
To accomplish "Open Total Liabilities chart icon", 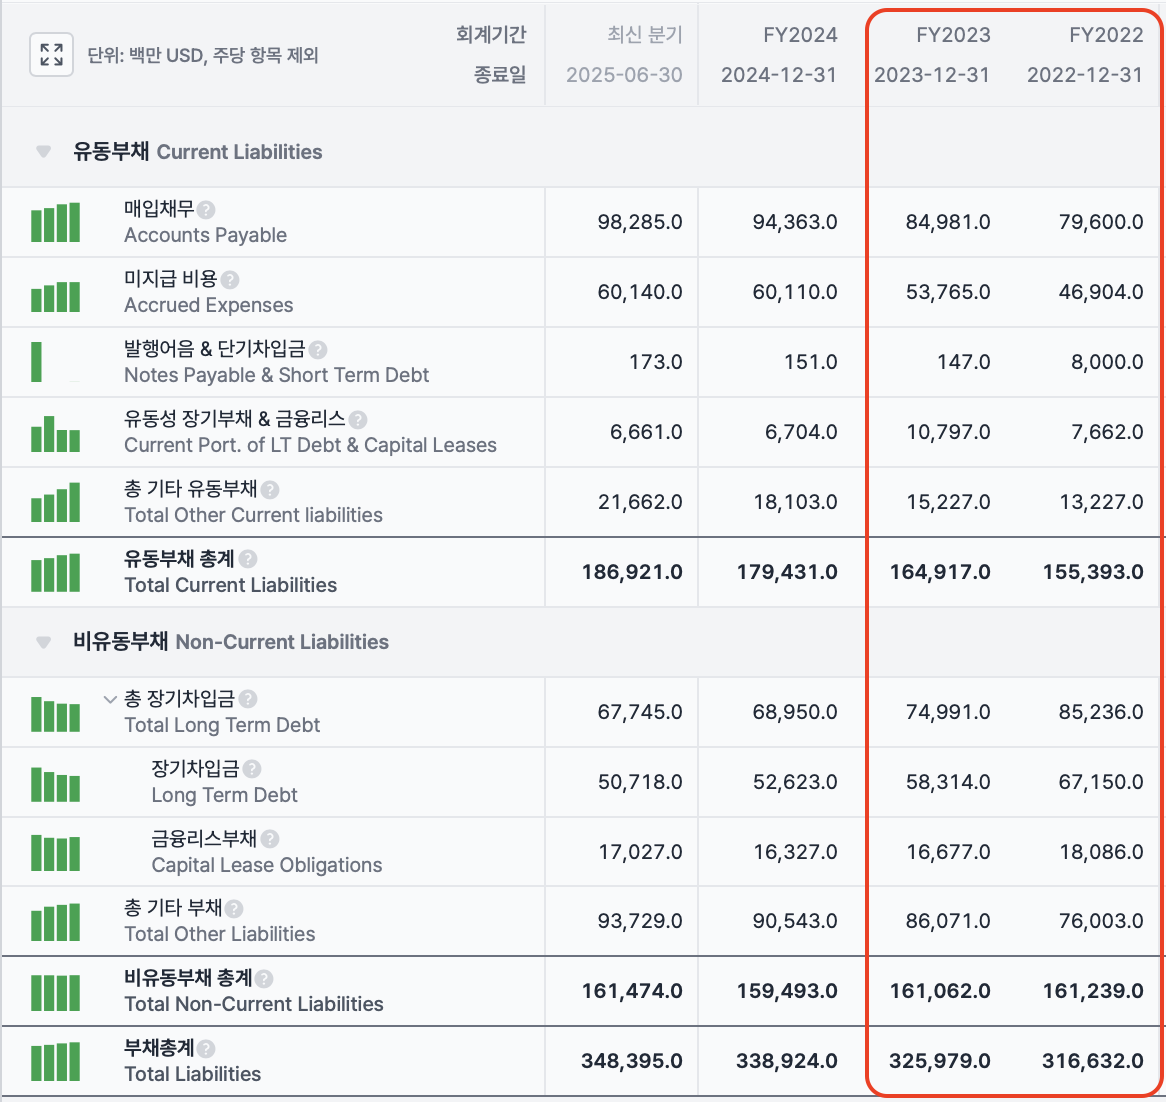I will point(55,1062).
